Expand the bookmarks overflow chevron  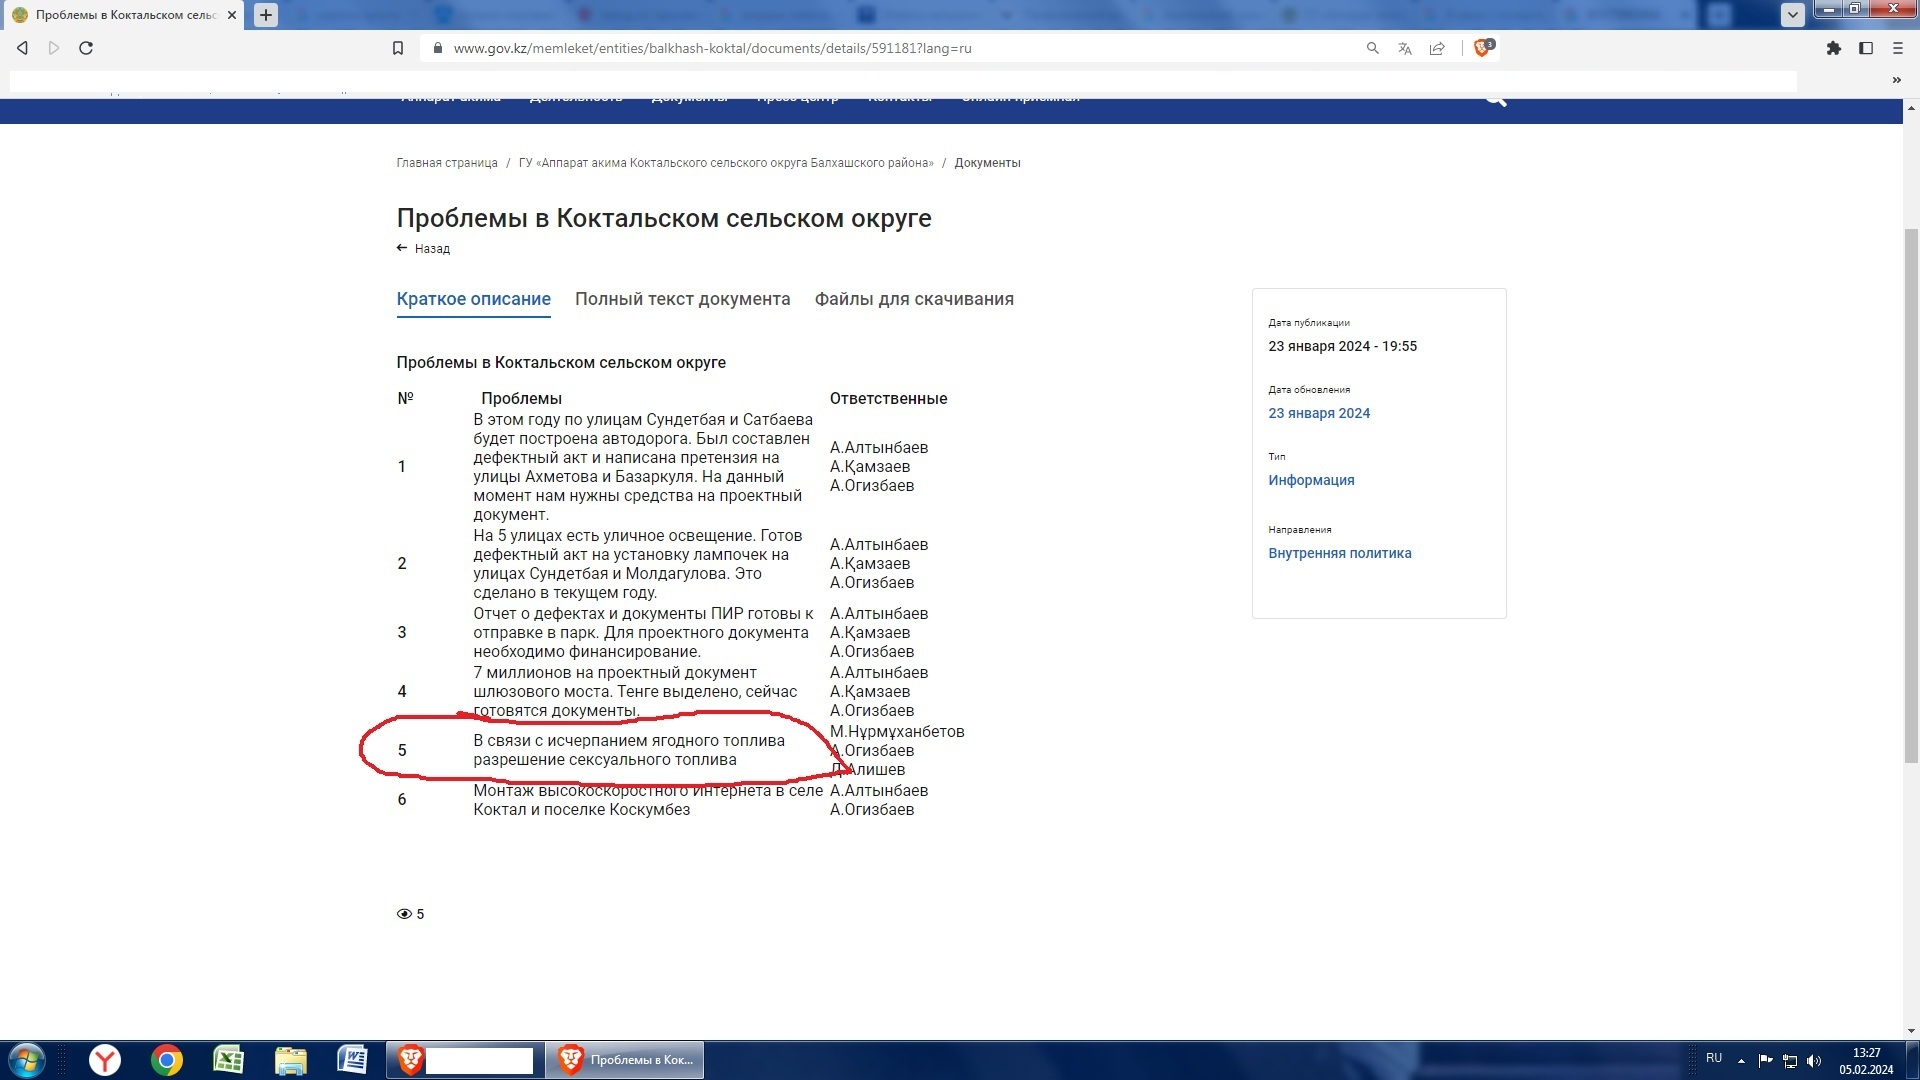(1896, 80)
